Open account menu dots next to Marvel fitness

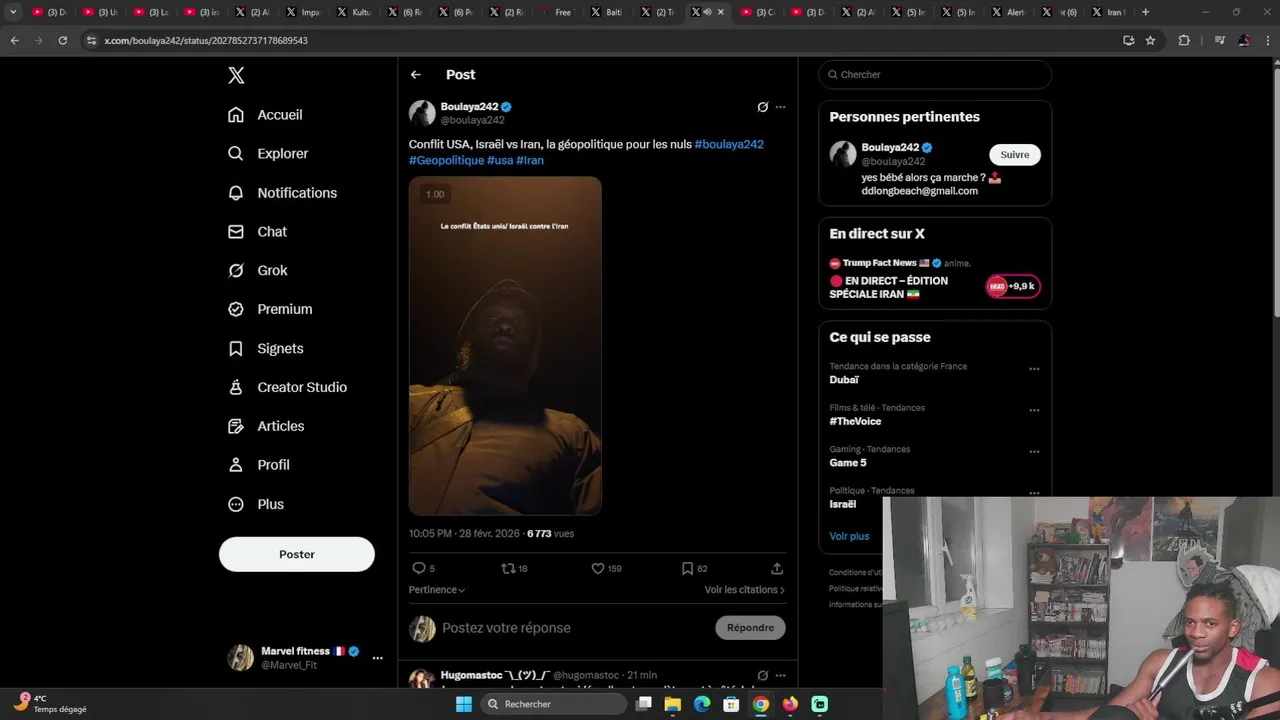tap(377, 658)
